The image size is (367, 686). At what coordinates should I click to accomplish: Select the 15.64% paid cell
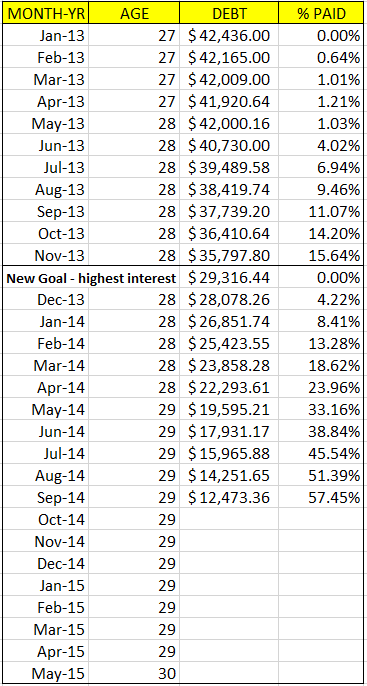point(321,255)
